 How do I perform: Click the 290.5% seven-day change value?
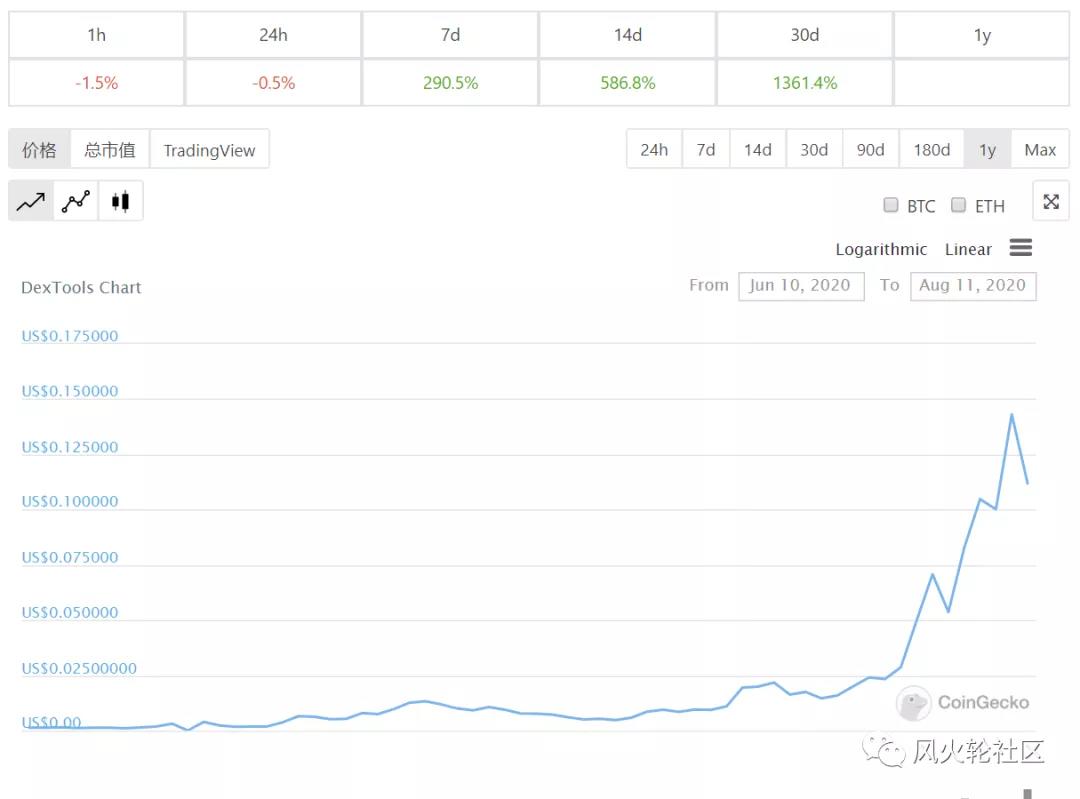pos(450,83)
